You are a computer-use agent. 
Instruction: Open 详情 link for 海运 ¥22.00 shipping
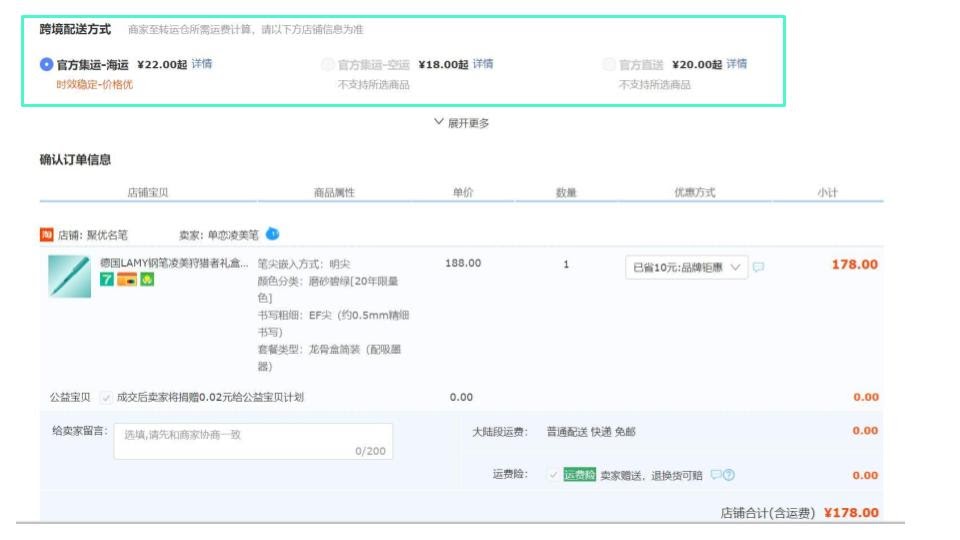pos(202,64)
